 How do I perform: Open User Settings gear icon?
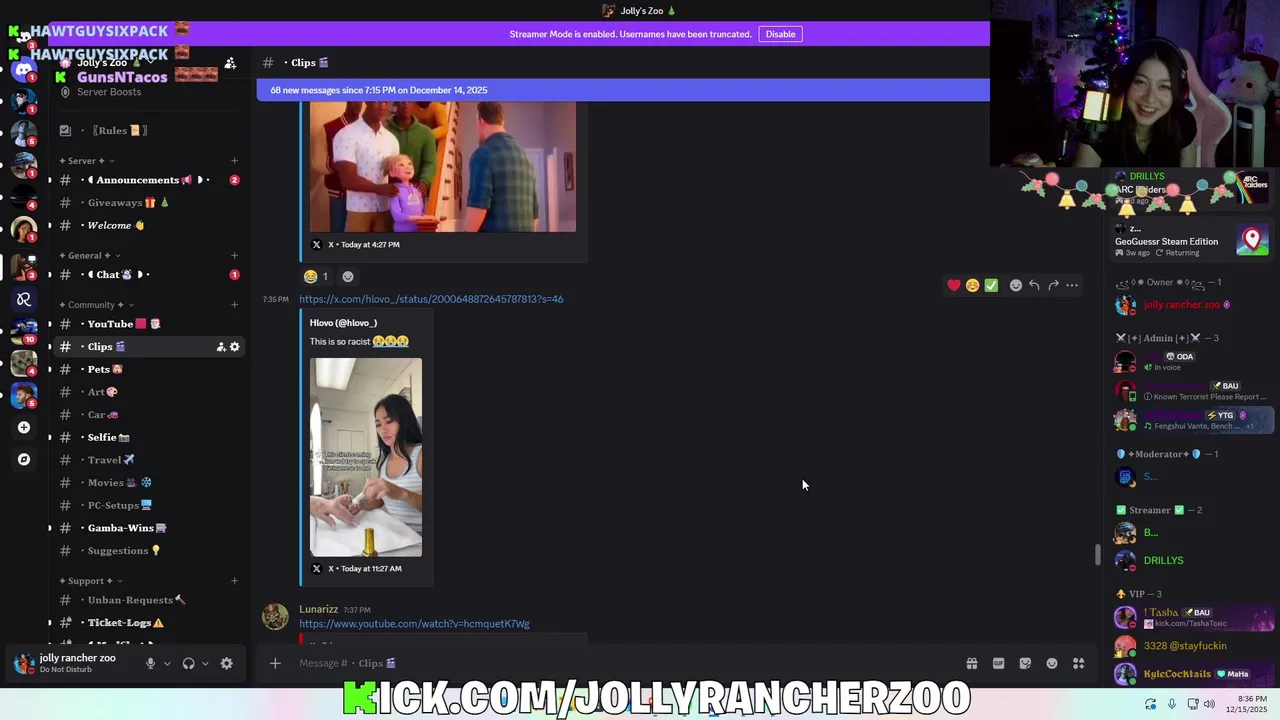[x=226, y=663]
